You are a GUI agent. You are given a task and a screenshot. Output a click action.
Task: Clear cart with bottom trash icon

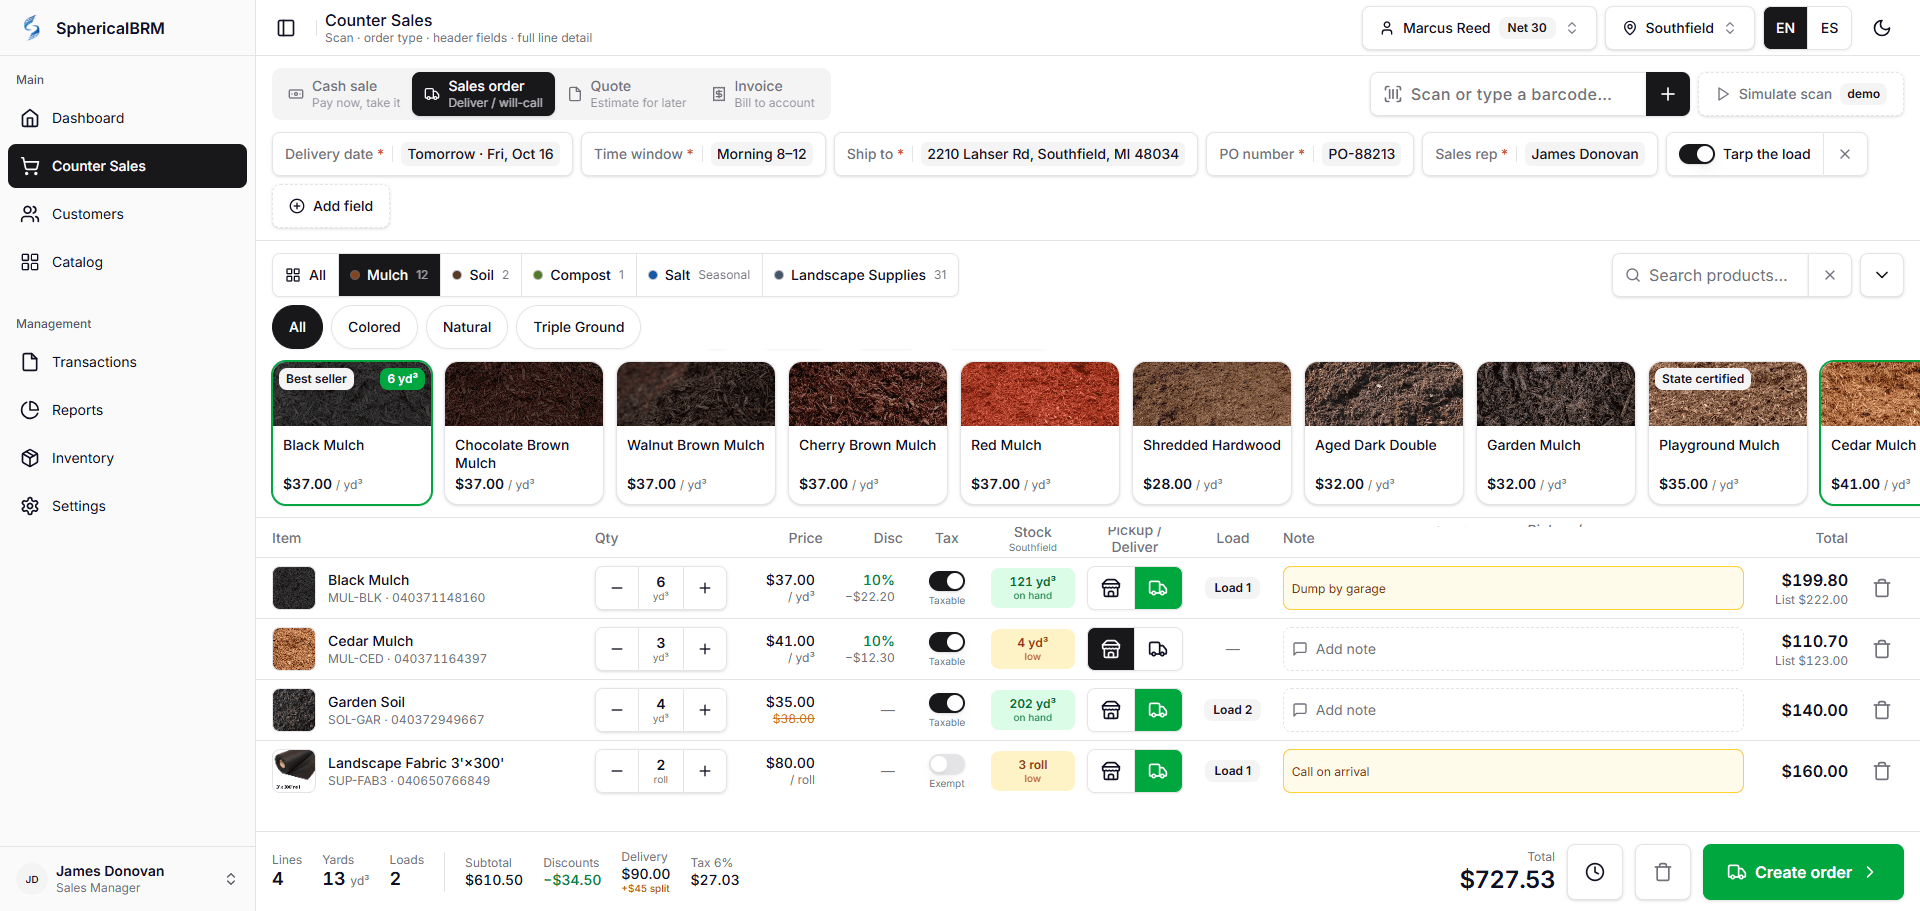[1663, 872]
